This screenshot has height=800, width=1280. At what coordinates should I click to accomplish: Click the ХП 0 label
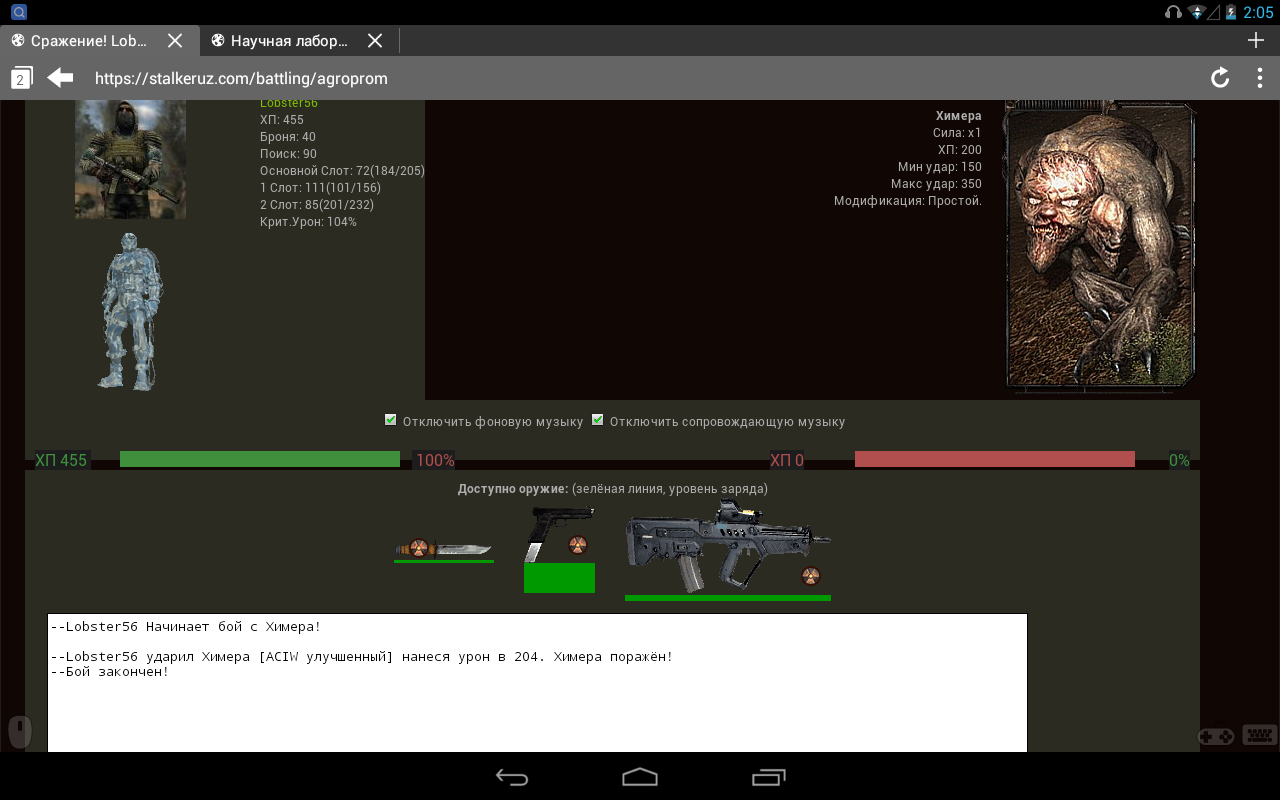[787, 460]
